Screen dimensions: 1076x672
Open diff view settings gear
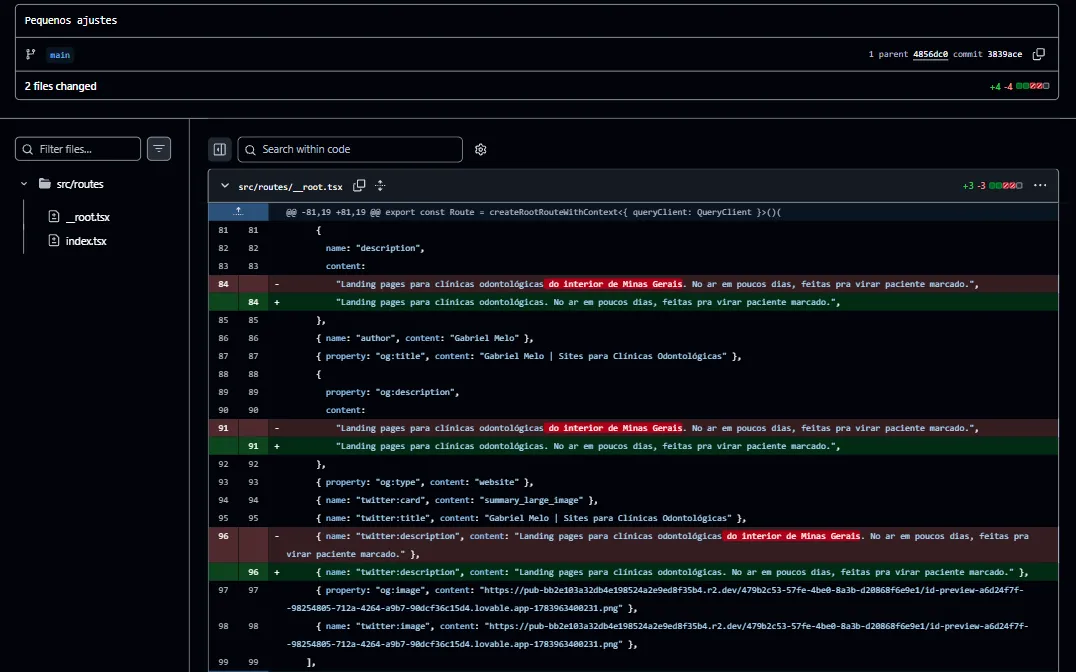(480, 150)
